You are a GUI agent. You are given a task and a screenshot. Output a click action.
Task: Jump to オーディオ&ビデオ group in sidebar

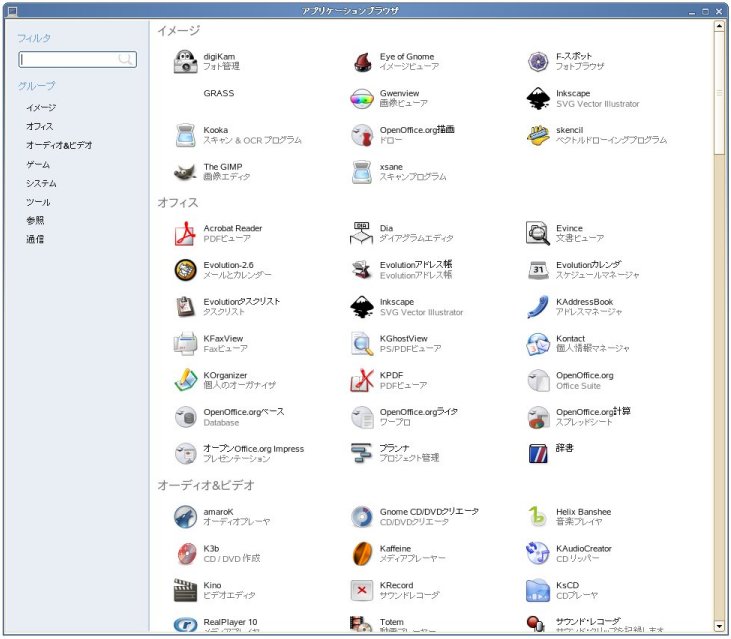[x=59, y=145]
